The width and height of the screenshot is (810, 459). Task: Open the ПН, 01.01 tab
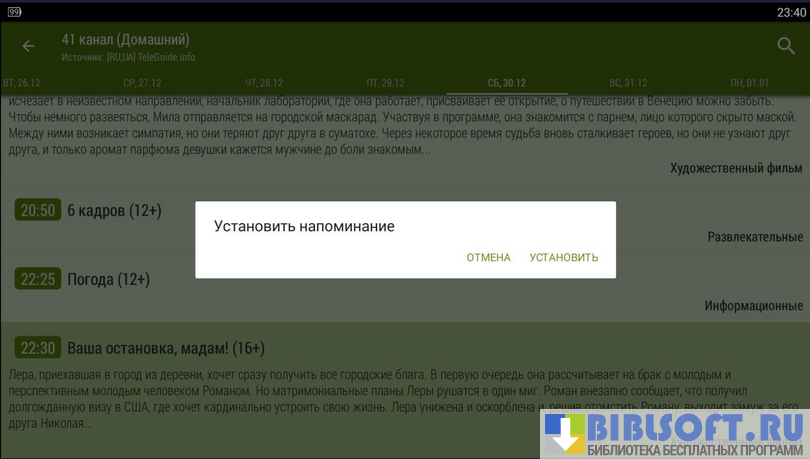click(x=749, y=83)
